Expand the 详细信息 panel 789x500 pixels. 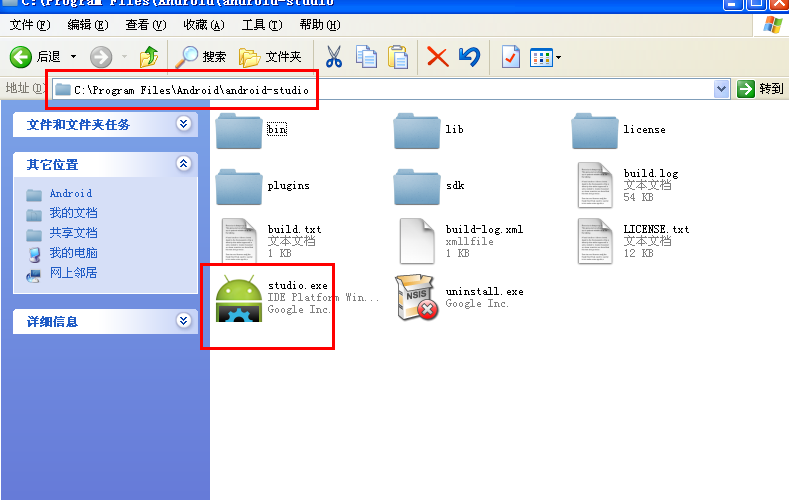pyautogui.click(x=184, y=320)
